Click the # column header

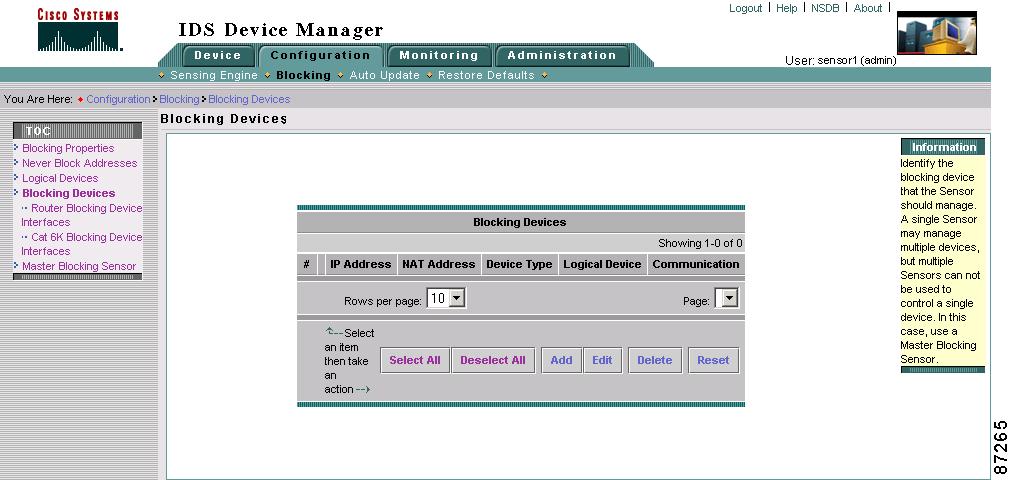tap(306, 264)
